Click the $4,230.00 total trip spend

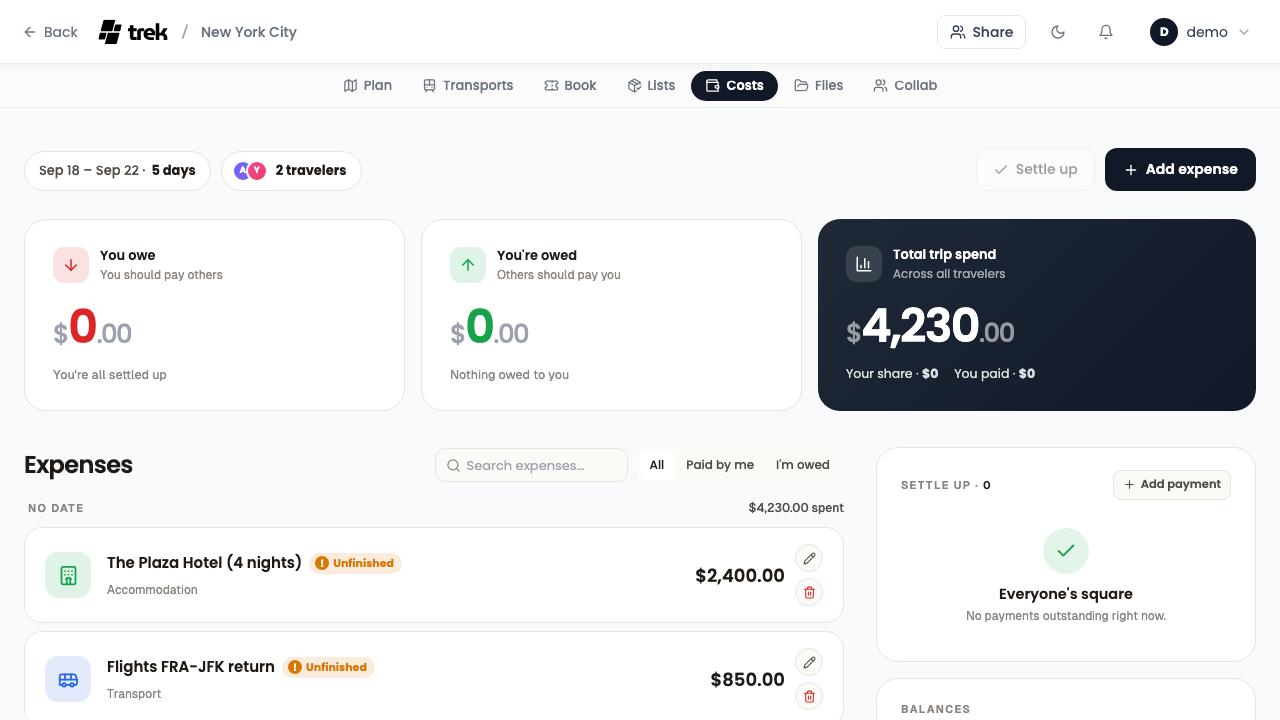(930, 327)
